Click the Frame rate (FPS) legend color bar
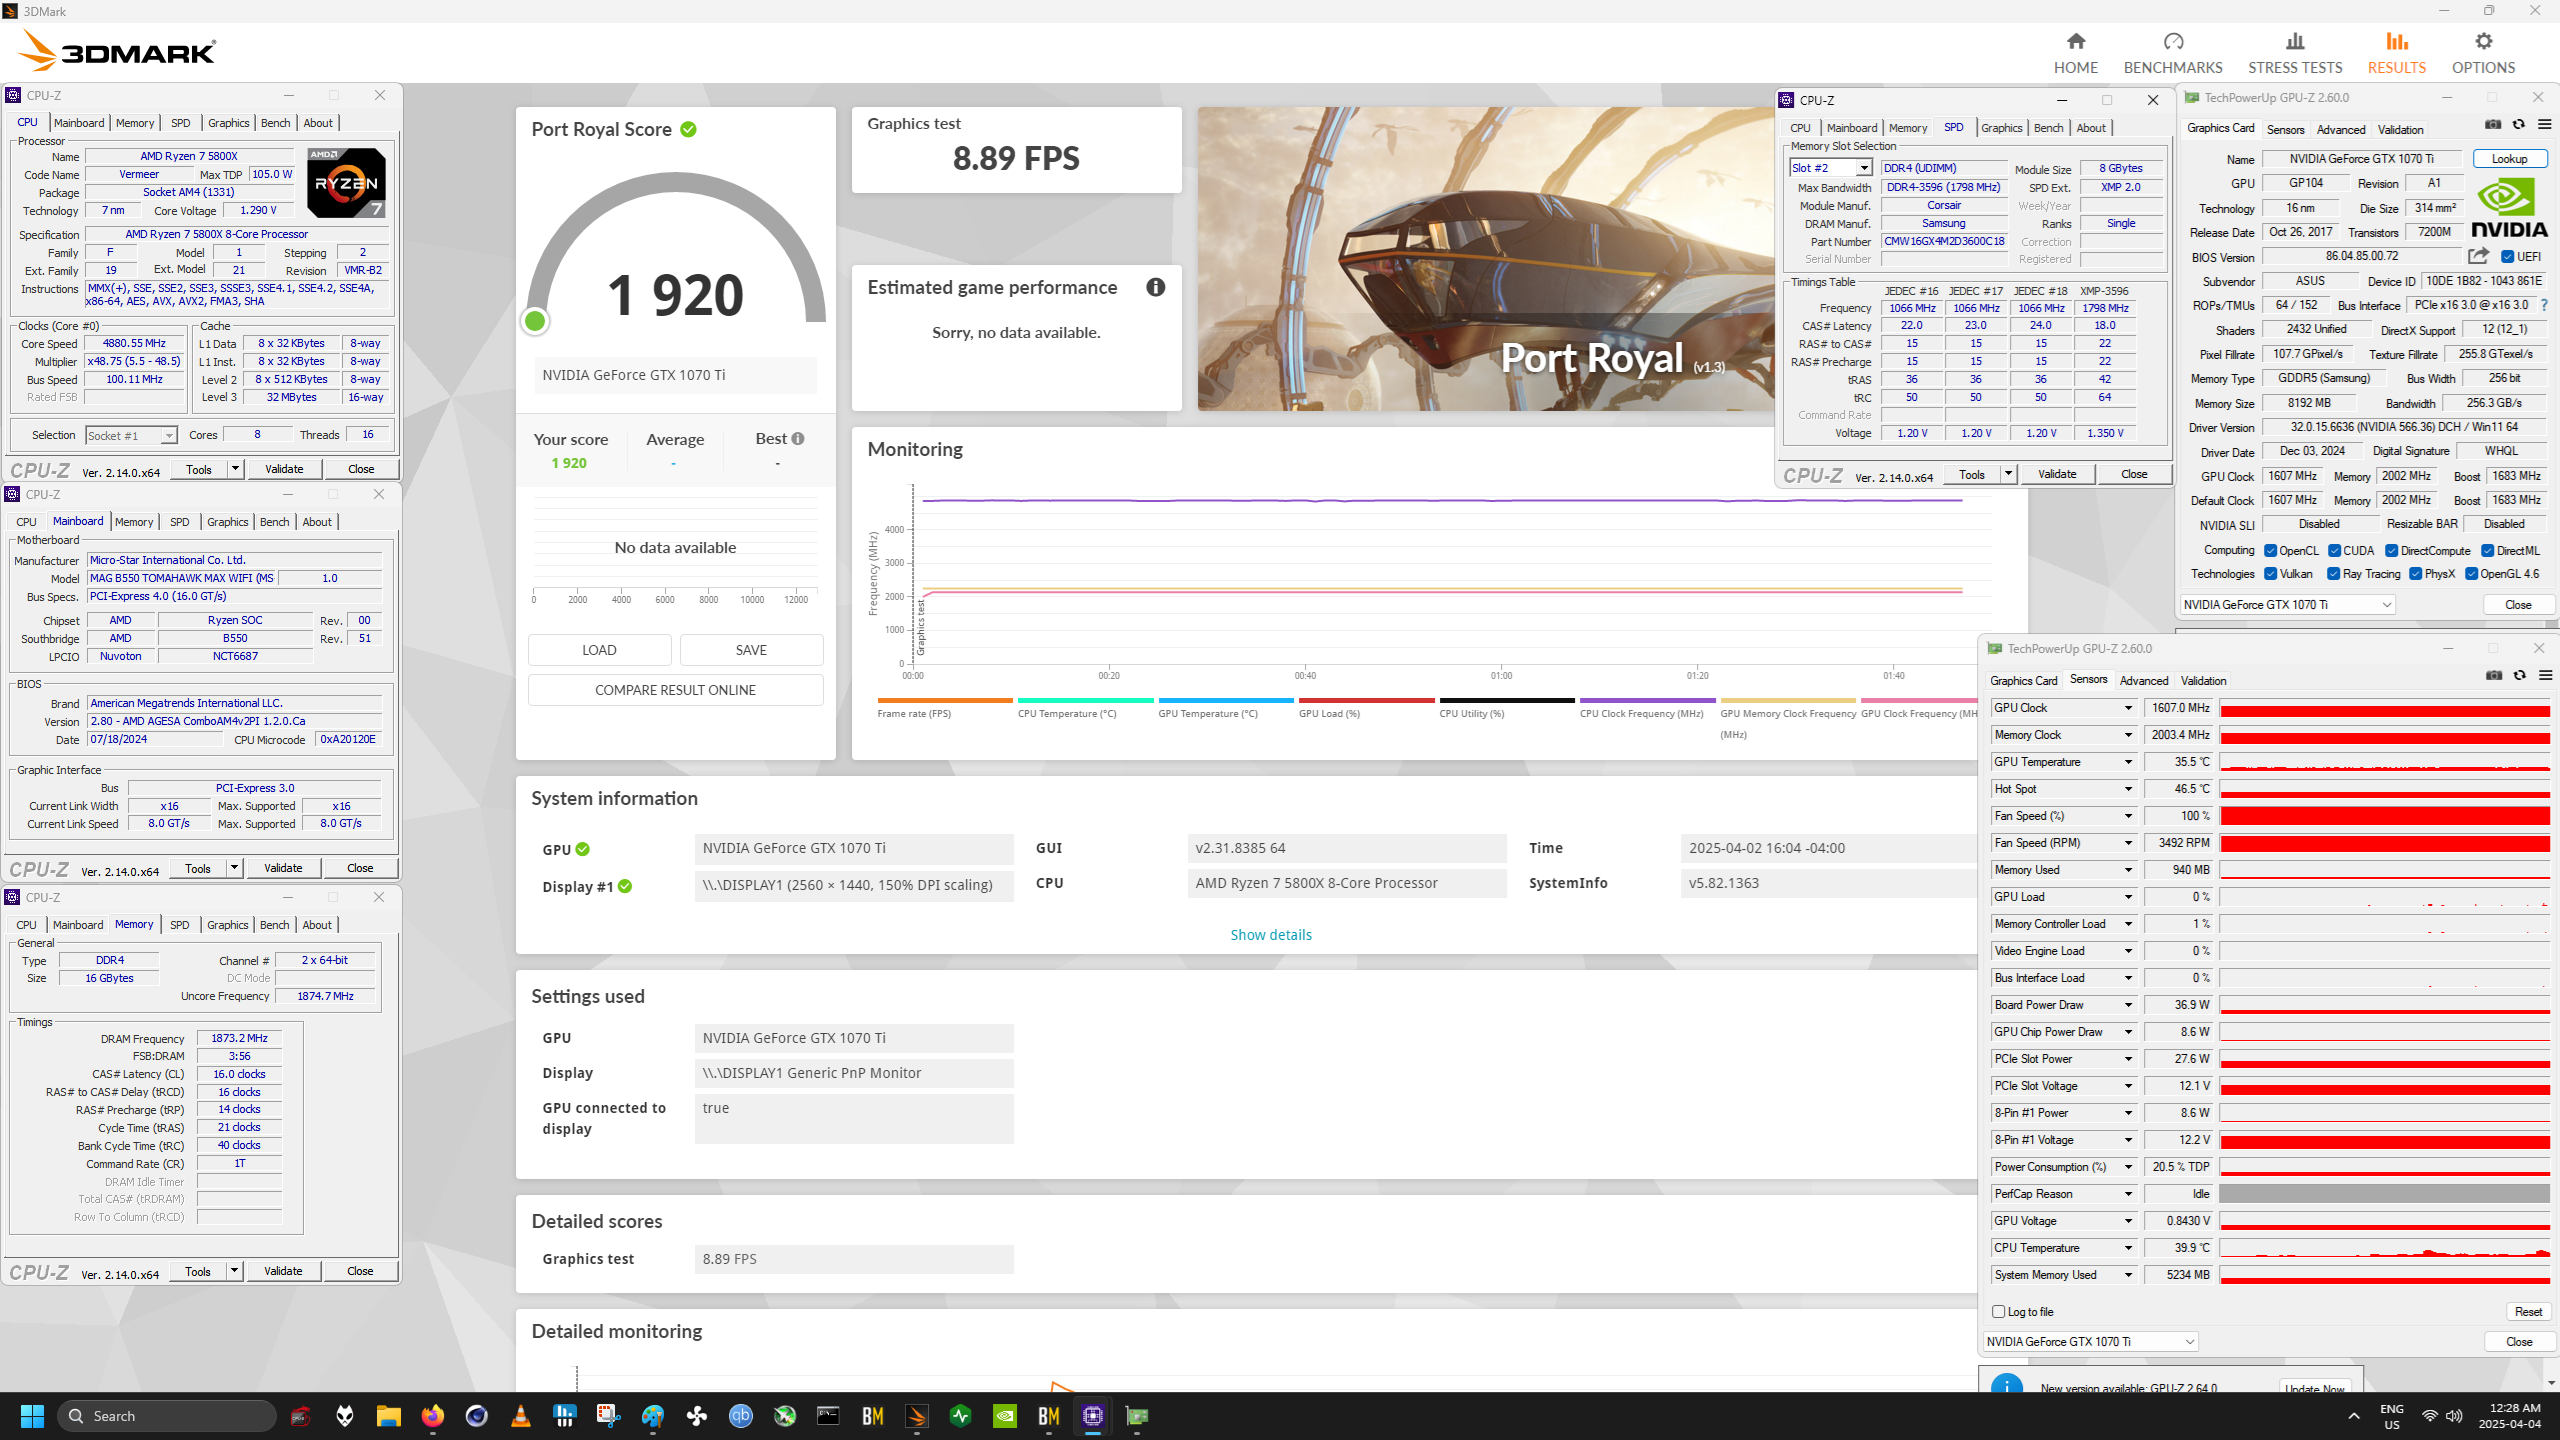This screenshot has width=2560, height=1440. pos(944,700)
